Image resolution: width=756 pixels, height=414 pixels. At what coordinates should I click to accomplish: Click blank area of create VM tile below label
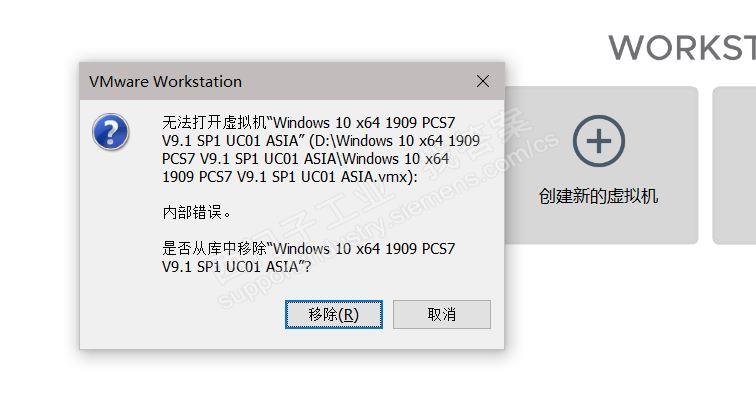pyautogui.click(x=598, y=225)
